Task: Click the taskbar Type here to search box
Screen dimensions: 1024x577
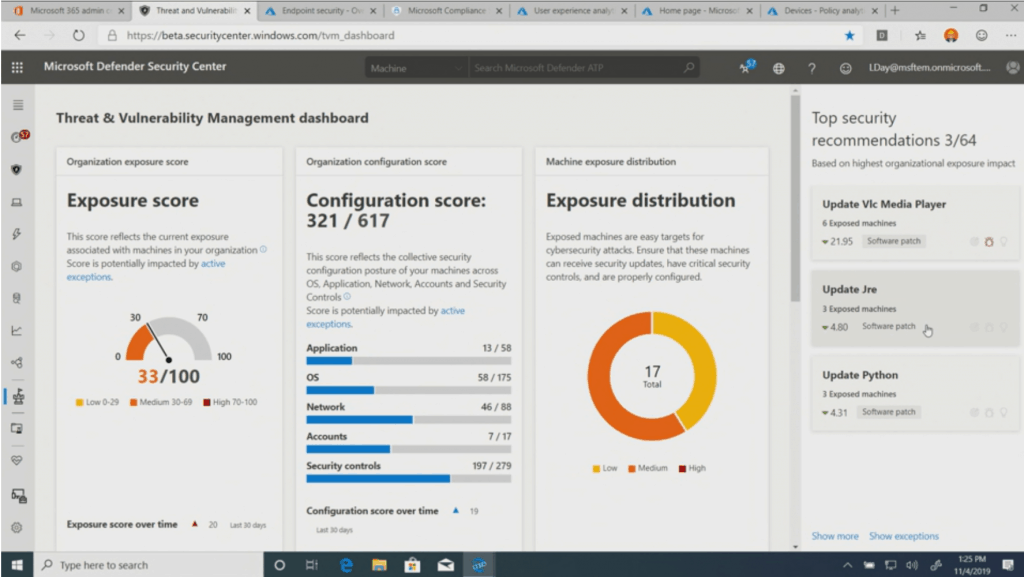Action: tap(148, 565)
